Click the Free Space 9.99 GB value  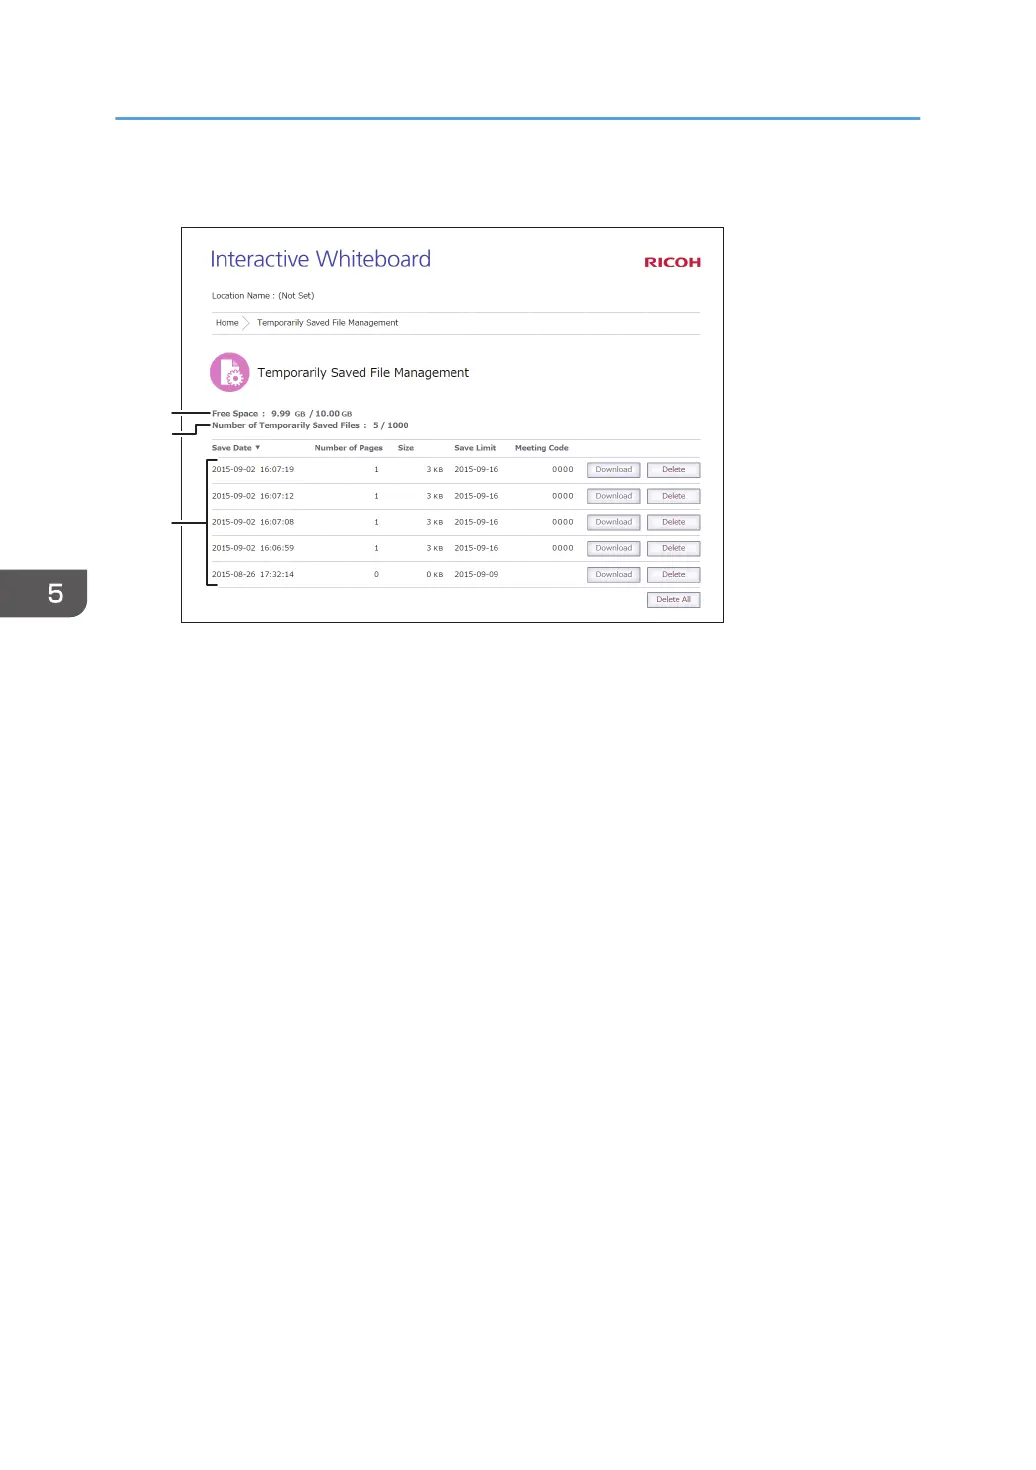[x=288, y=413]
